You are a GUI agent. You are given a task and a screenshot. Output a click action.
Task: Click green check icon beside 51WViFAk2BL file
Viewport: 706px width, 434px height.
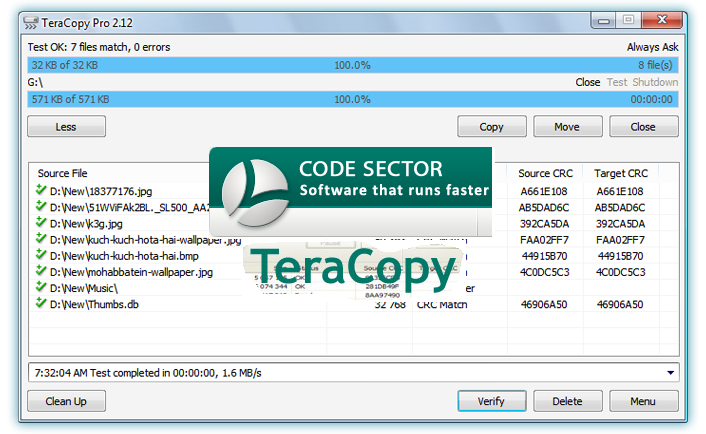41,206
